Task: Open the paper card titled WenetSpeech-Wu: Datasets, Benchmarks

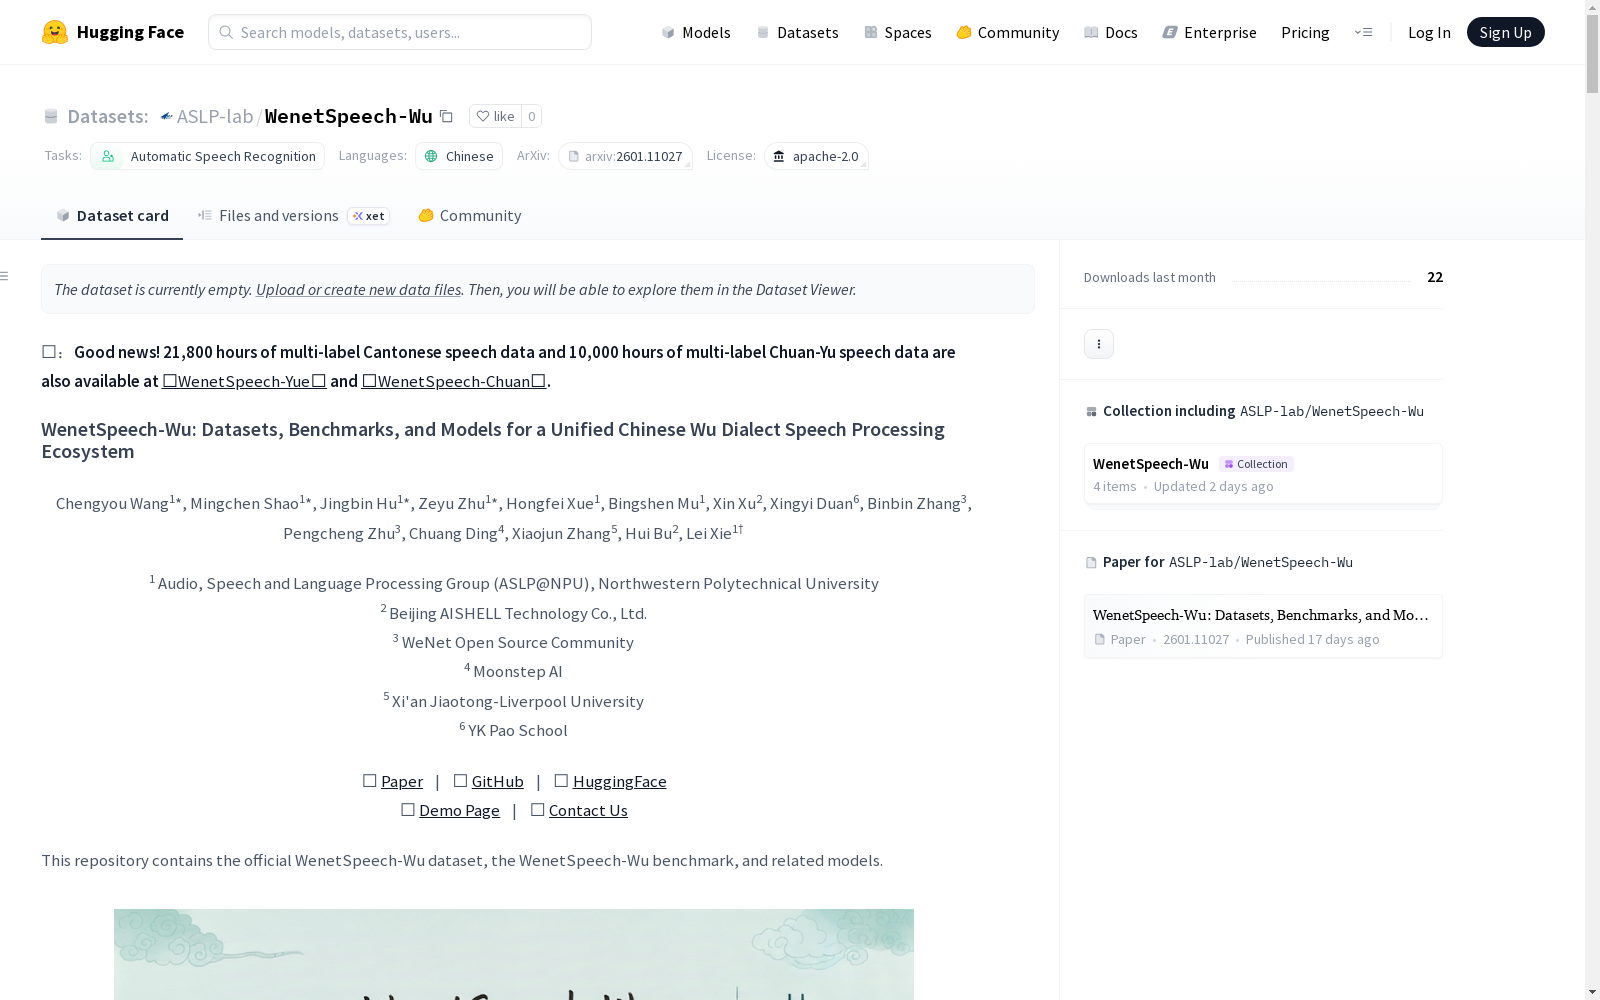Action: pyautogui.click(x=1263, y=626)
